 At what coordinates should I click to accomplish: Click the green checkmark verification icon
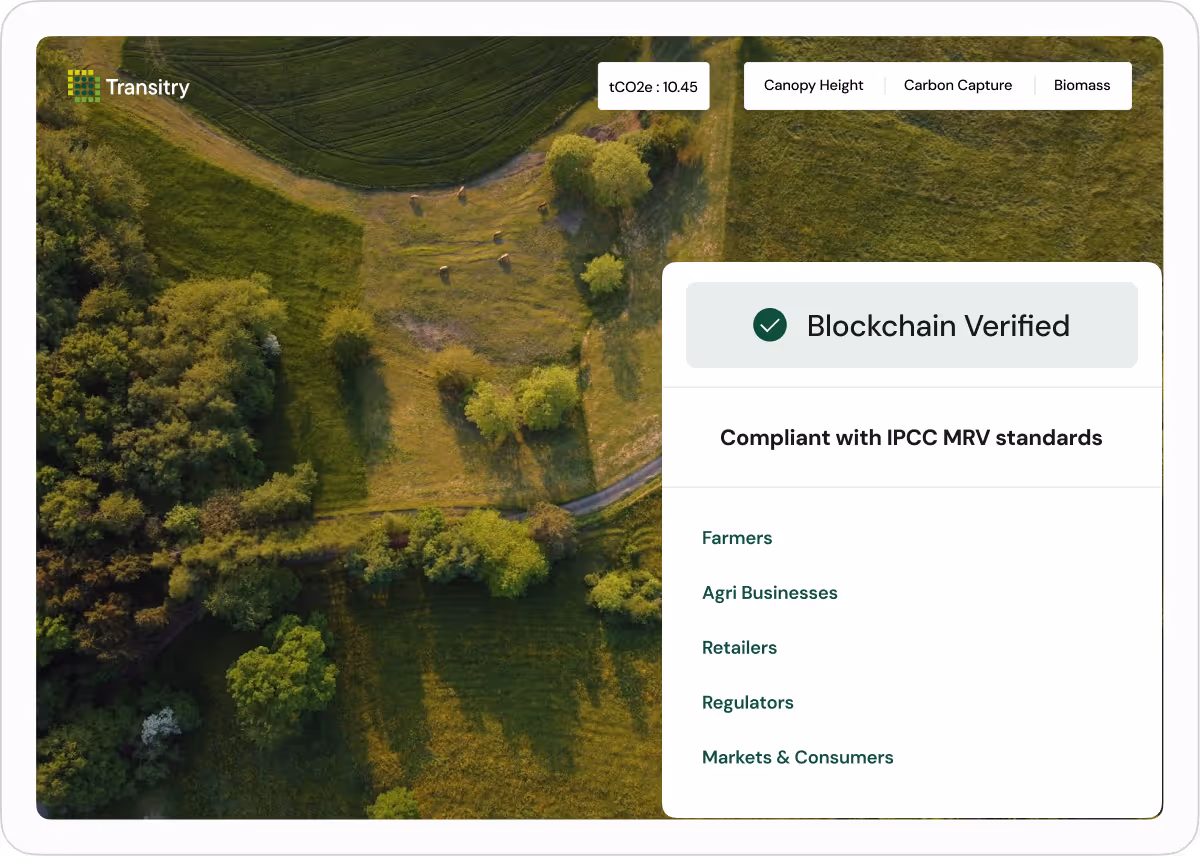(x=768, y=324)
